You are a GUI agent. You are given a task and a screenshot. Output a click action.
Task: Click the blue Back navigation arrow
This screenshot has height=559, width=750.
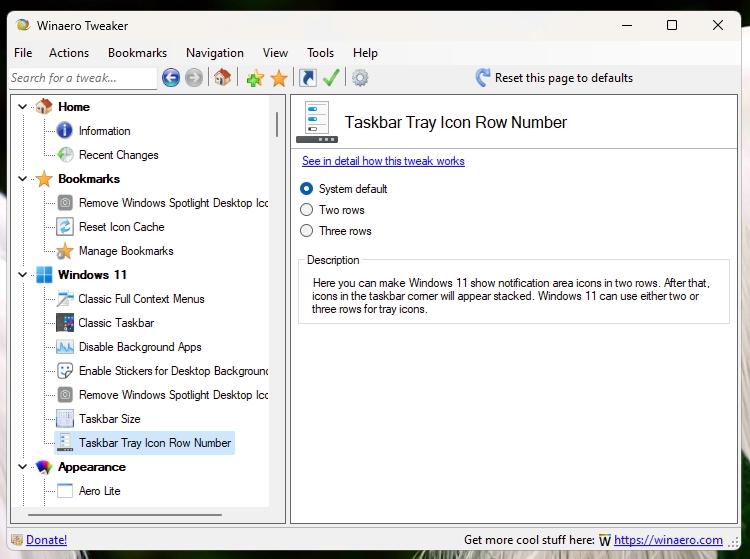(171, 77)
